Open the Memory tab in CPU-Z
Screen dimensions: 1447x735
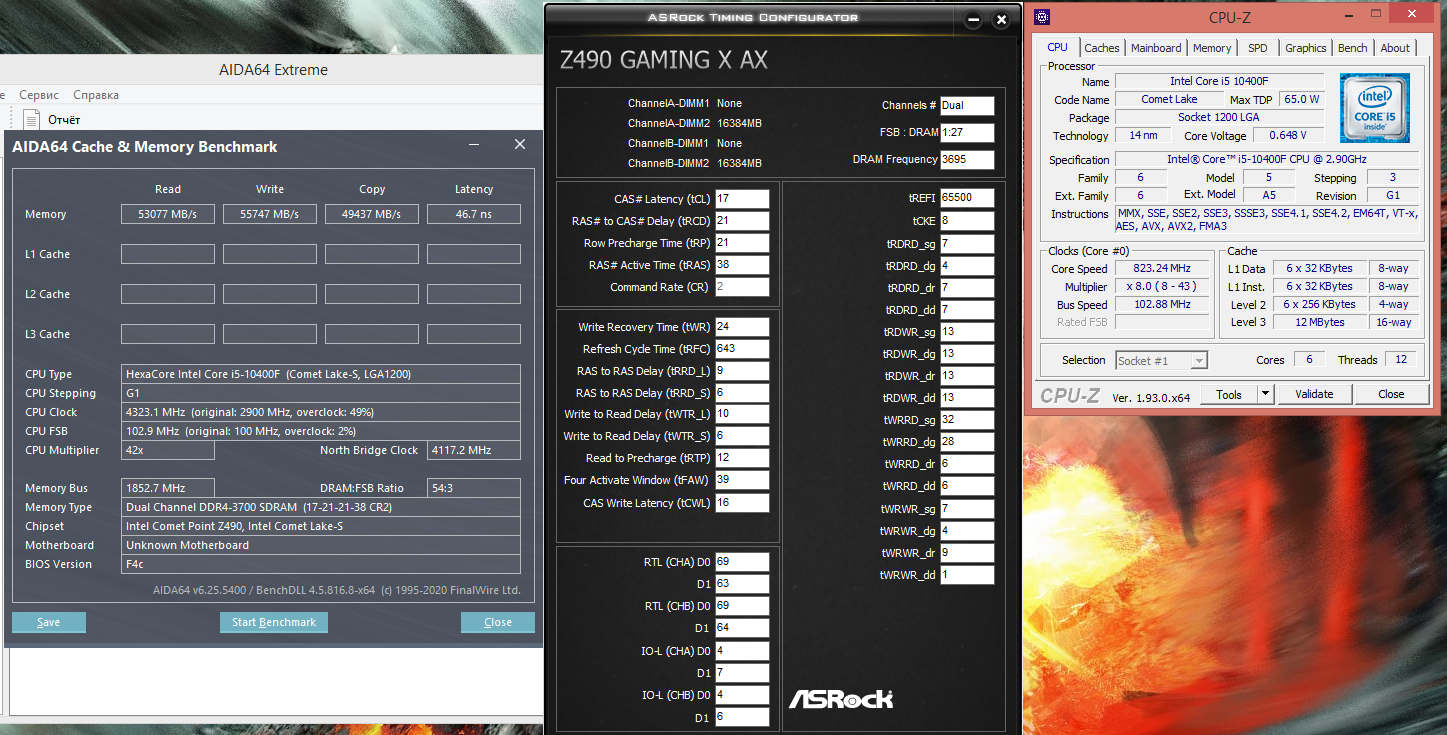[x=1212, y=48]
